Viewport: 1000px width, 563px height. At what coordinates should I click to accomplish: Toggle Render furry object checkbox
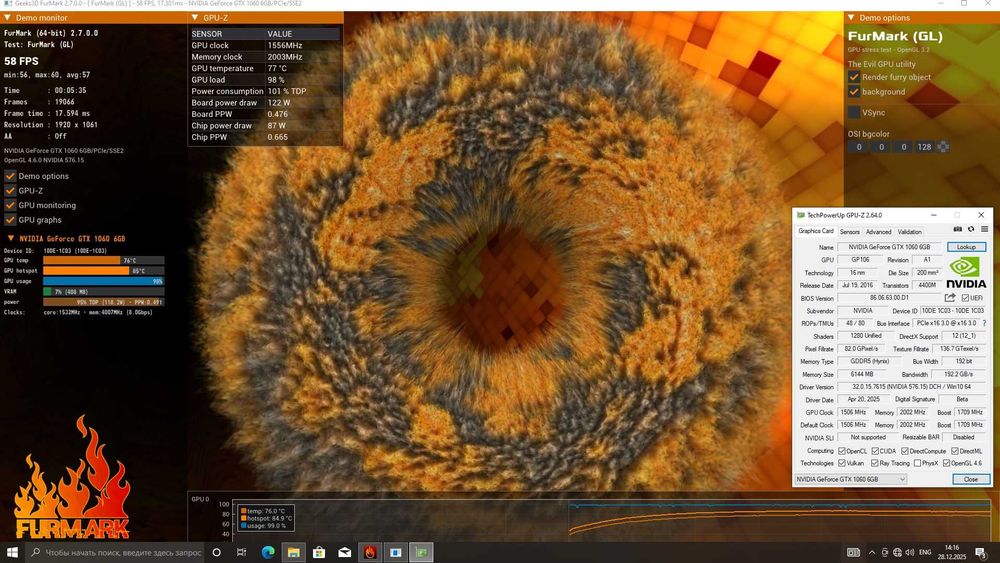coord(854,77)
